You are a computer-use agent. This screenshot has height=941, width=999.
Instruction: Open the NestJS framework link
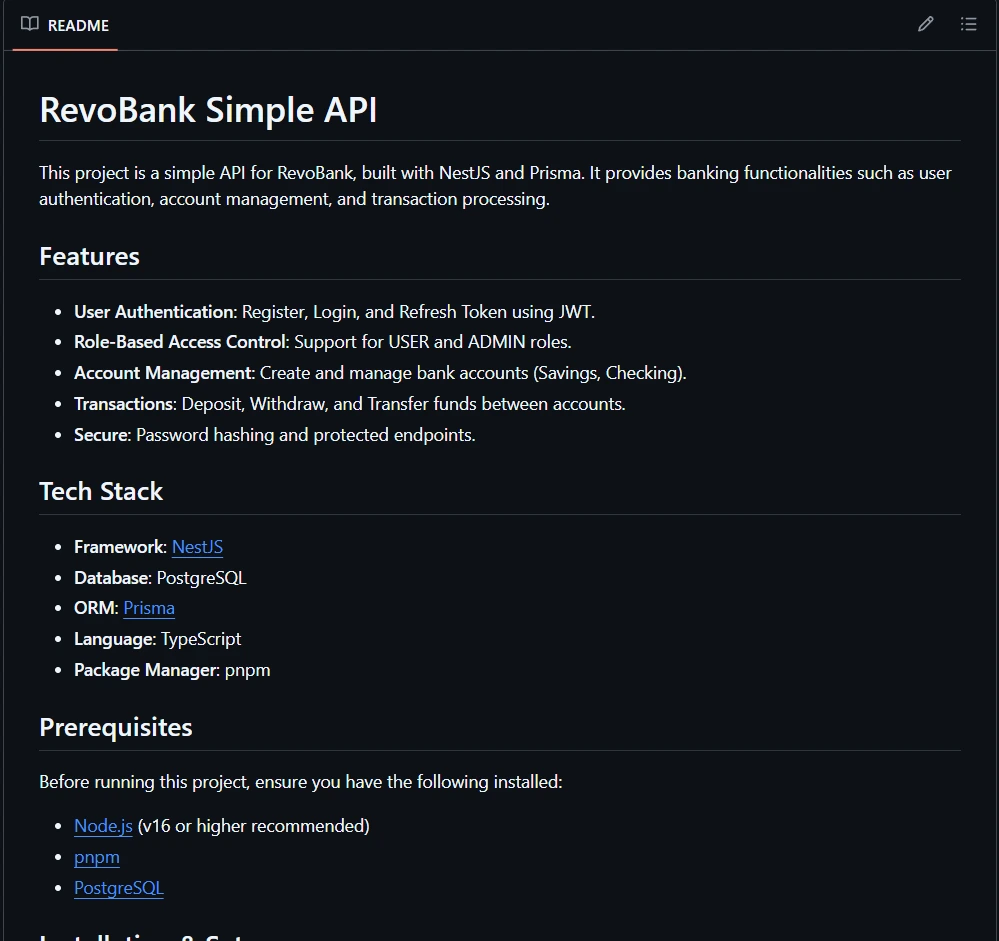[x=196, y=547]
